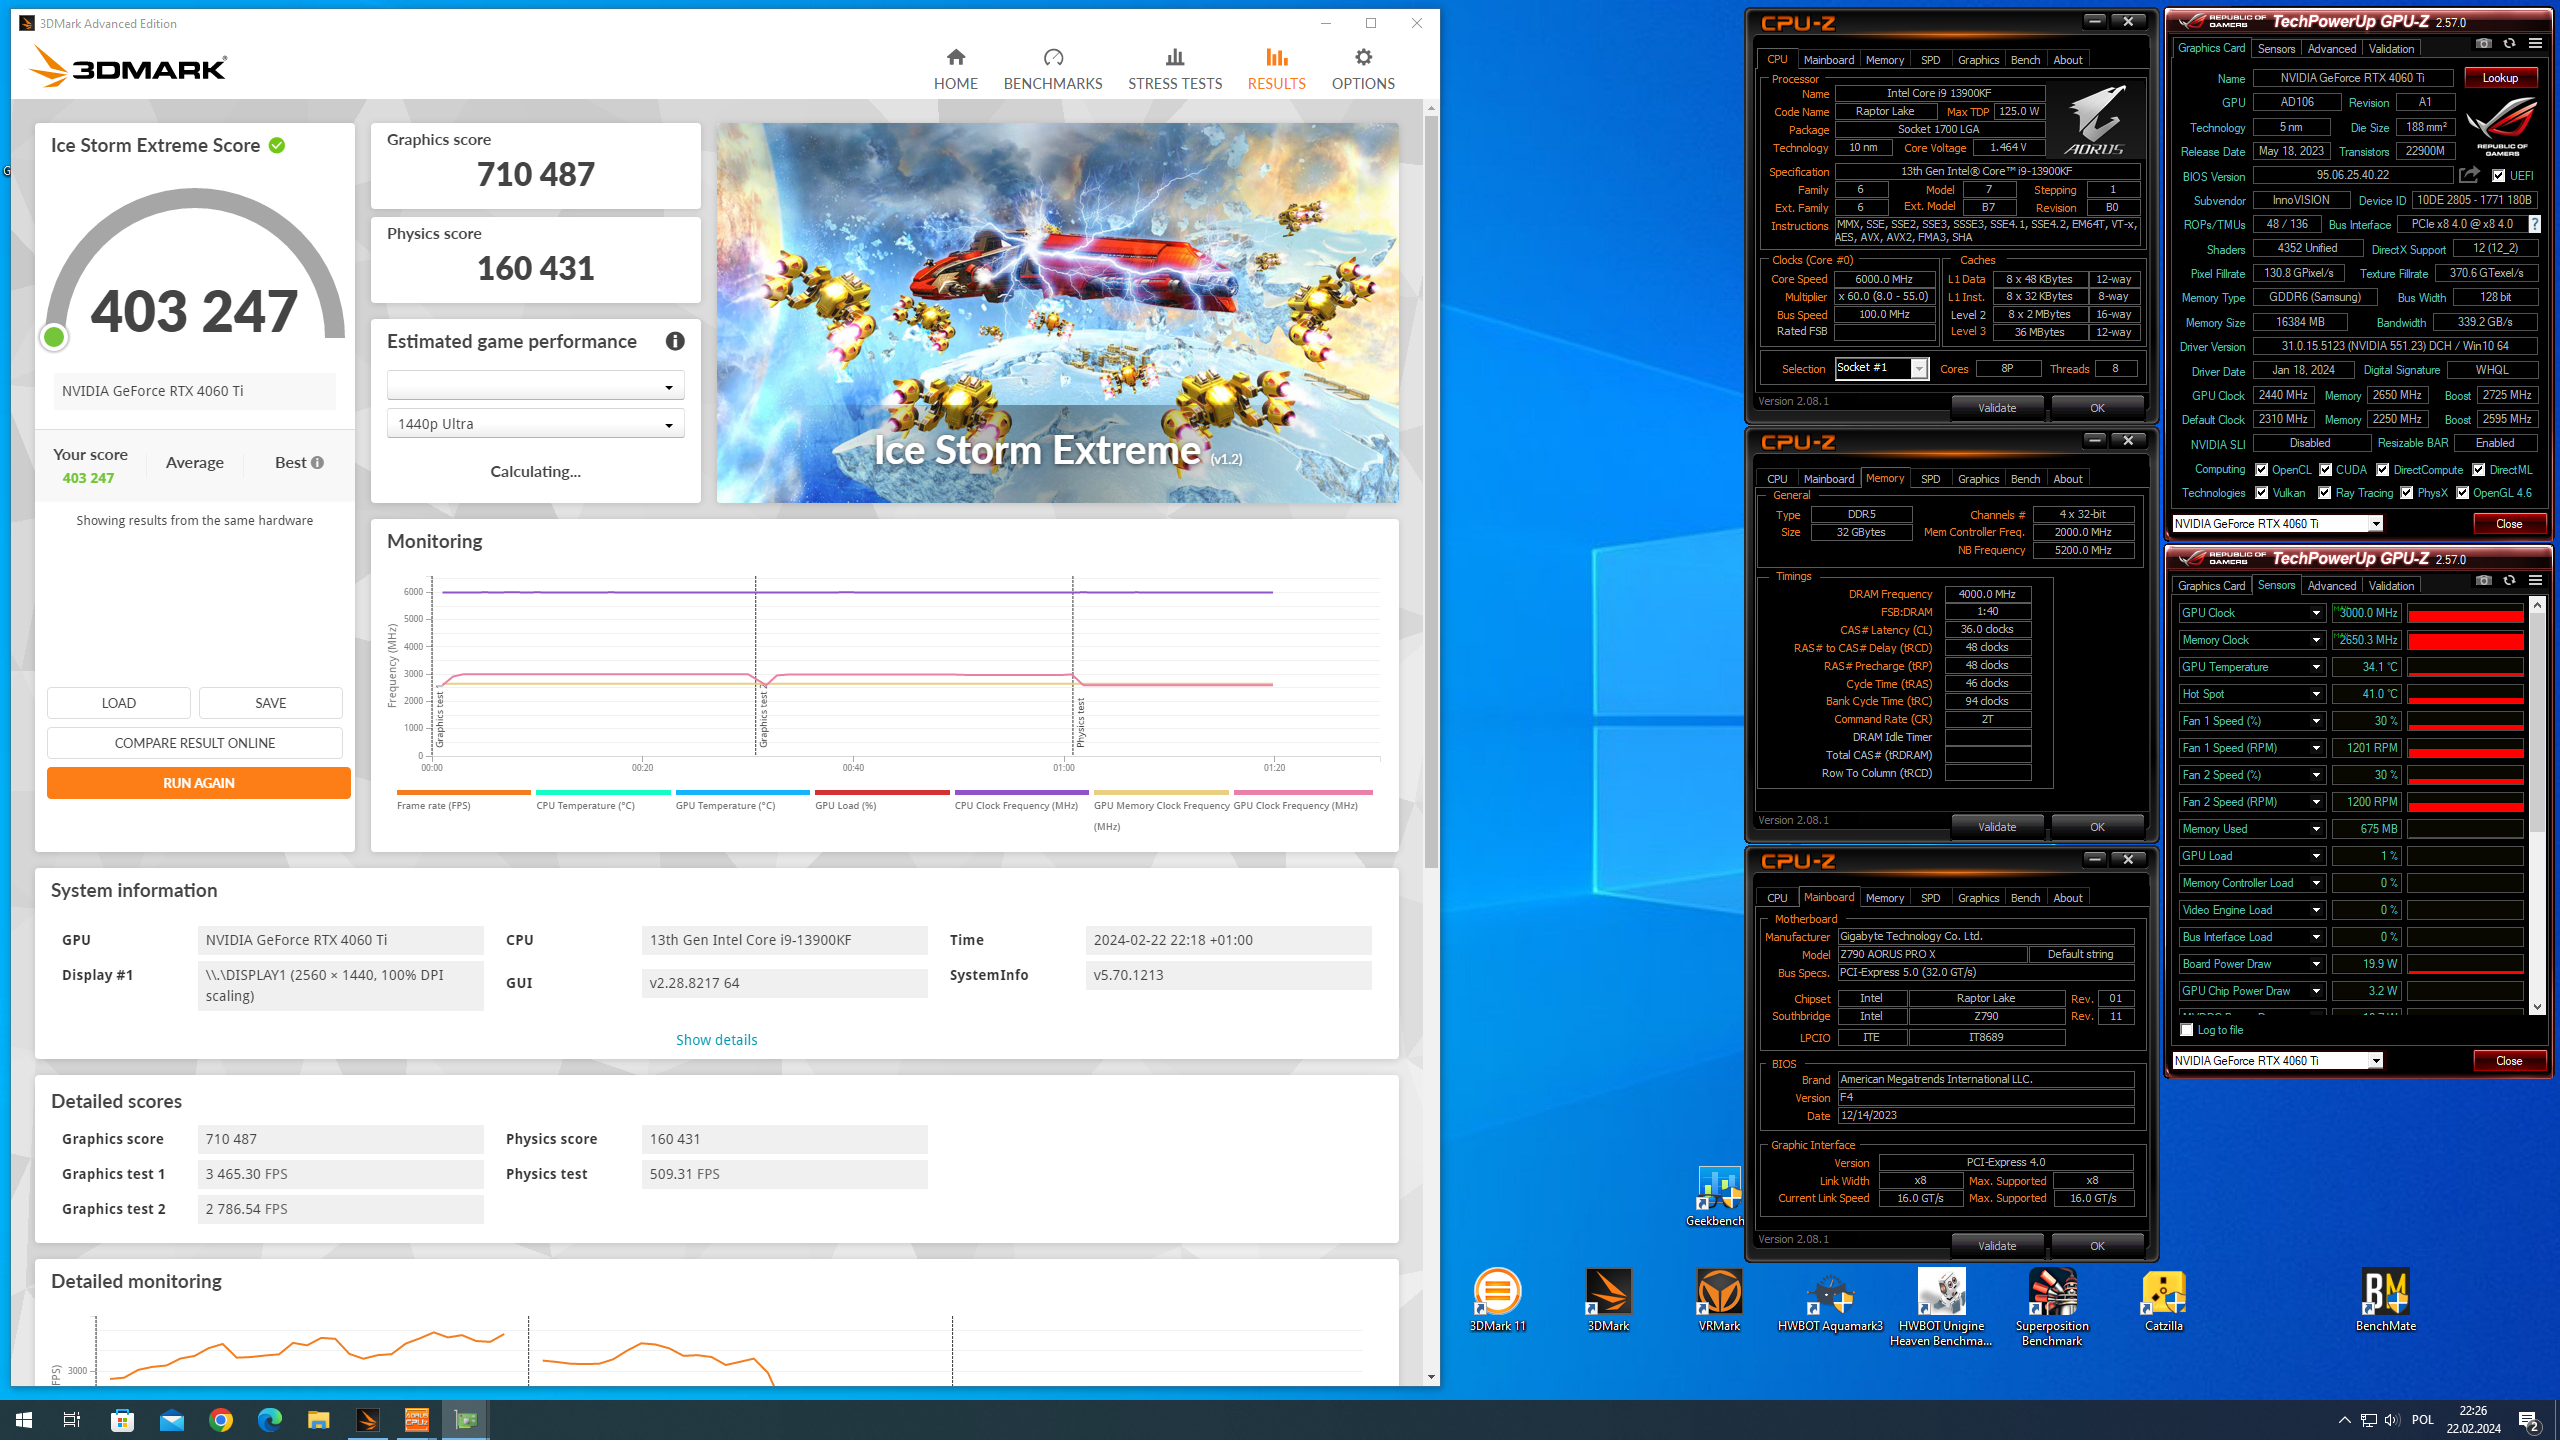Expand the GPU Clock sensor dropdown
Screen dimensions: 2560x1441
pyautogui.click(x=2316, y=613)
